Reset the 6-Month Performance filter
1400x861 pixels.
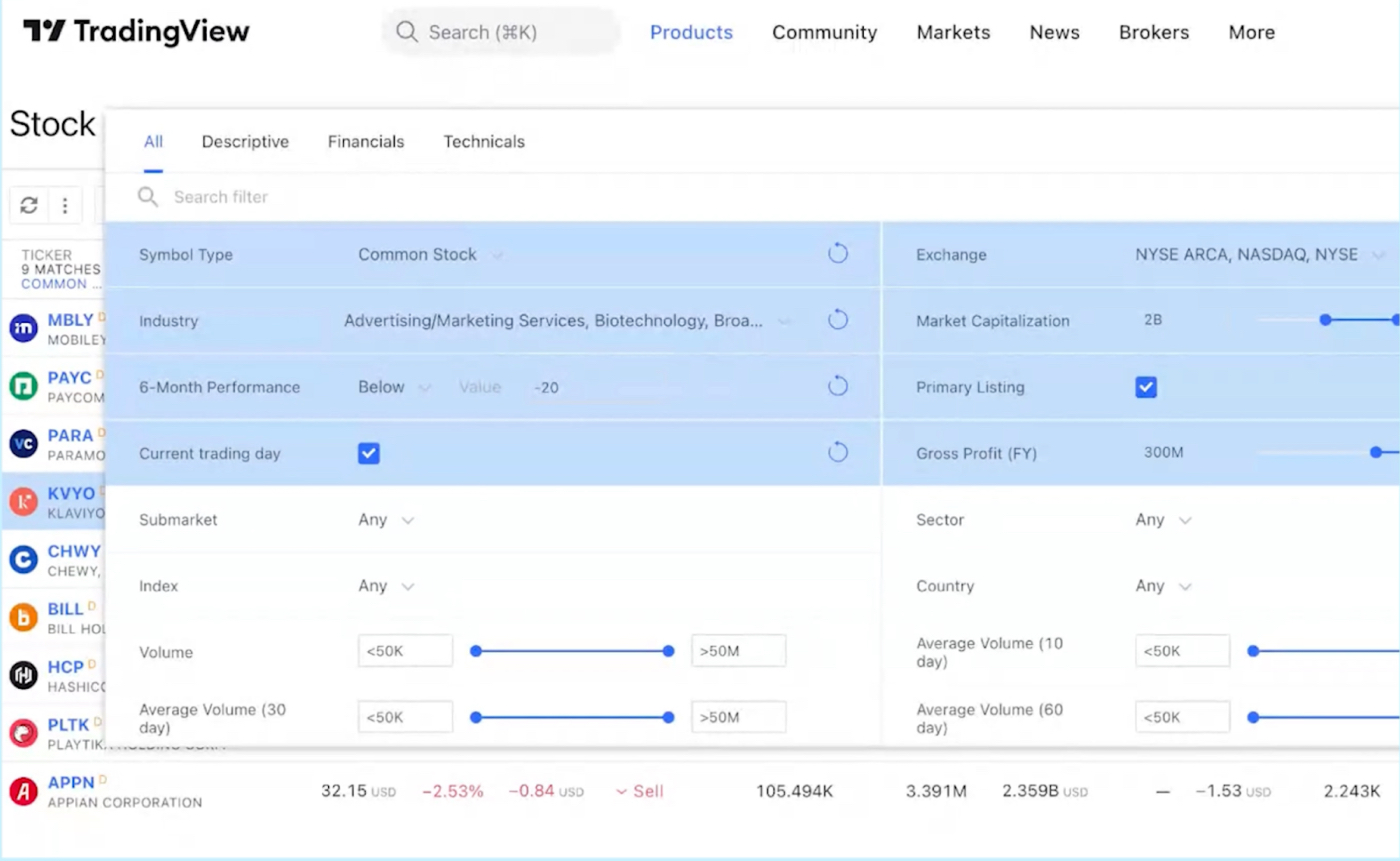click(x=838, y=387)
